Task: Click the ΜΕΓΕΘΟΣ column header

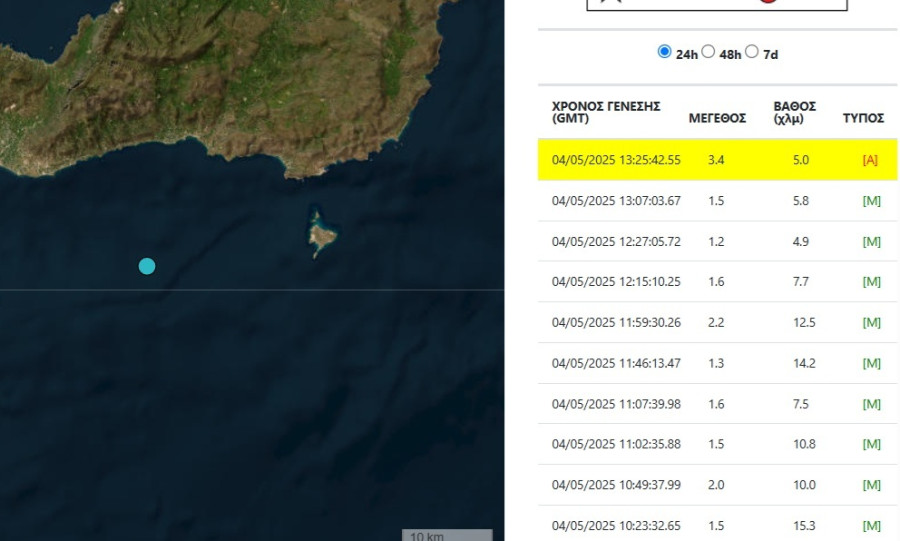Action: tap(717, 118)
